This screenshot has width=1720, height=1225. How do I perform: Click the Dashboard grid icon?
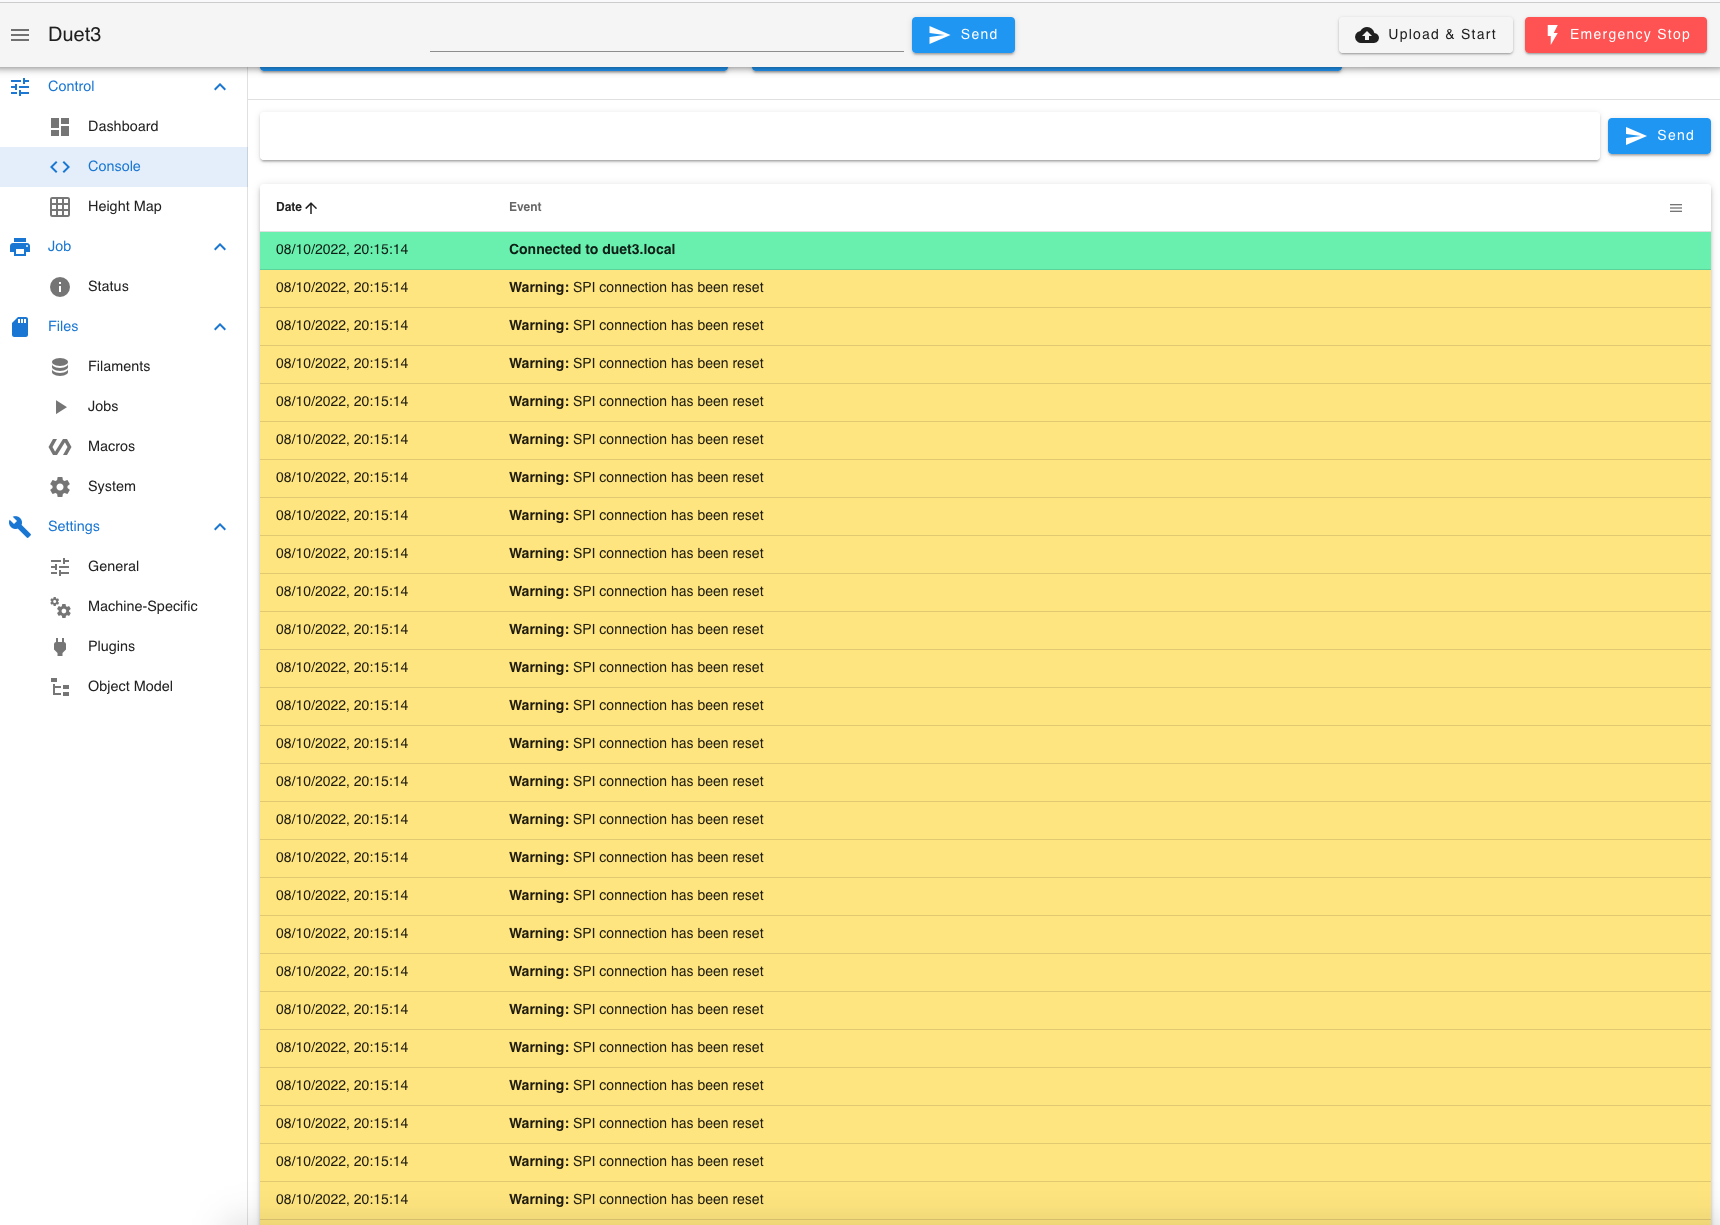(x=60, y=127)
